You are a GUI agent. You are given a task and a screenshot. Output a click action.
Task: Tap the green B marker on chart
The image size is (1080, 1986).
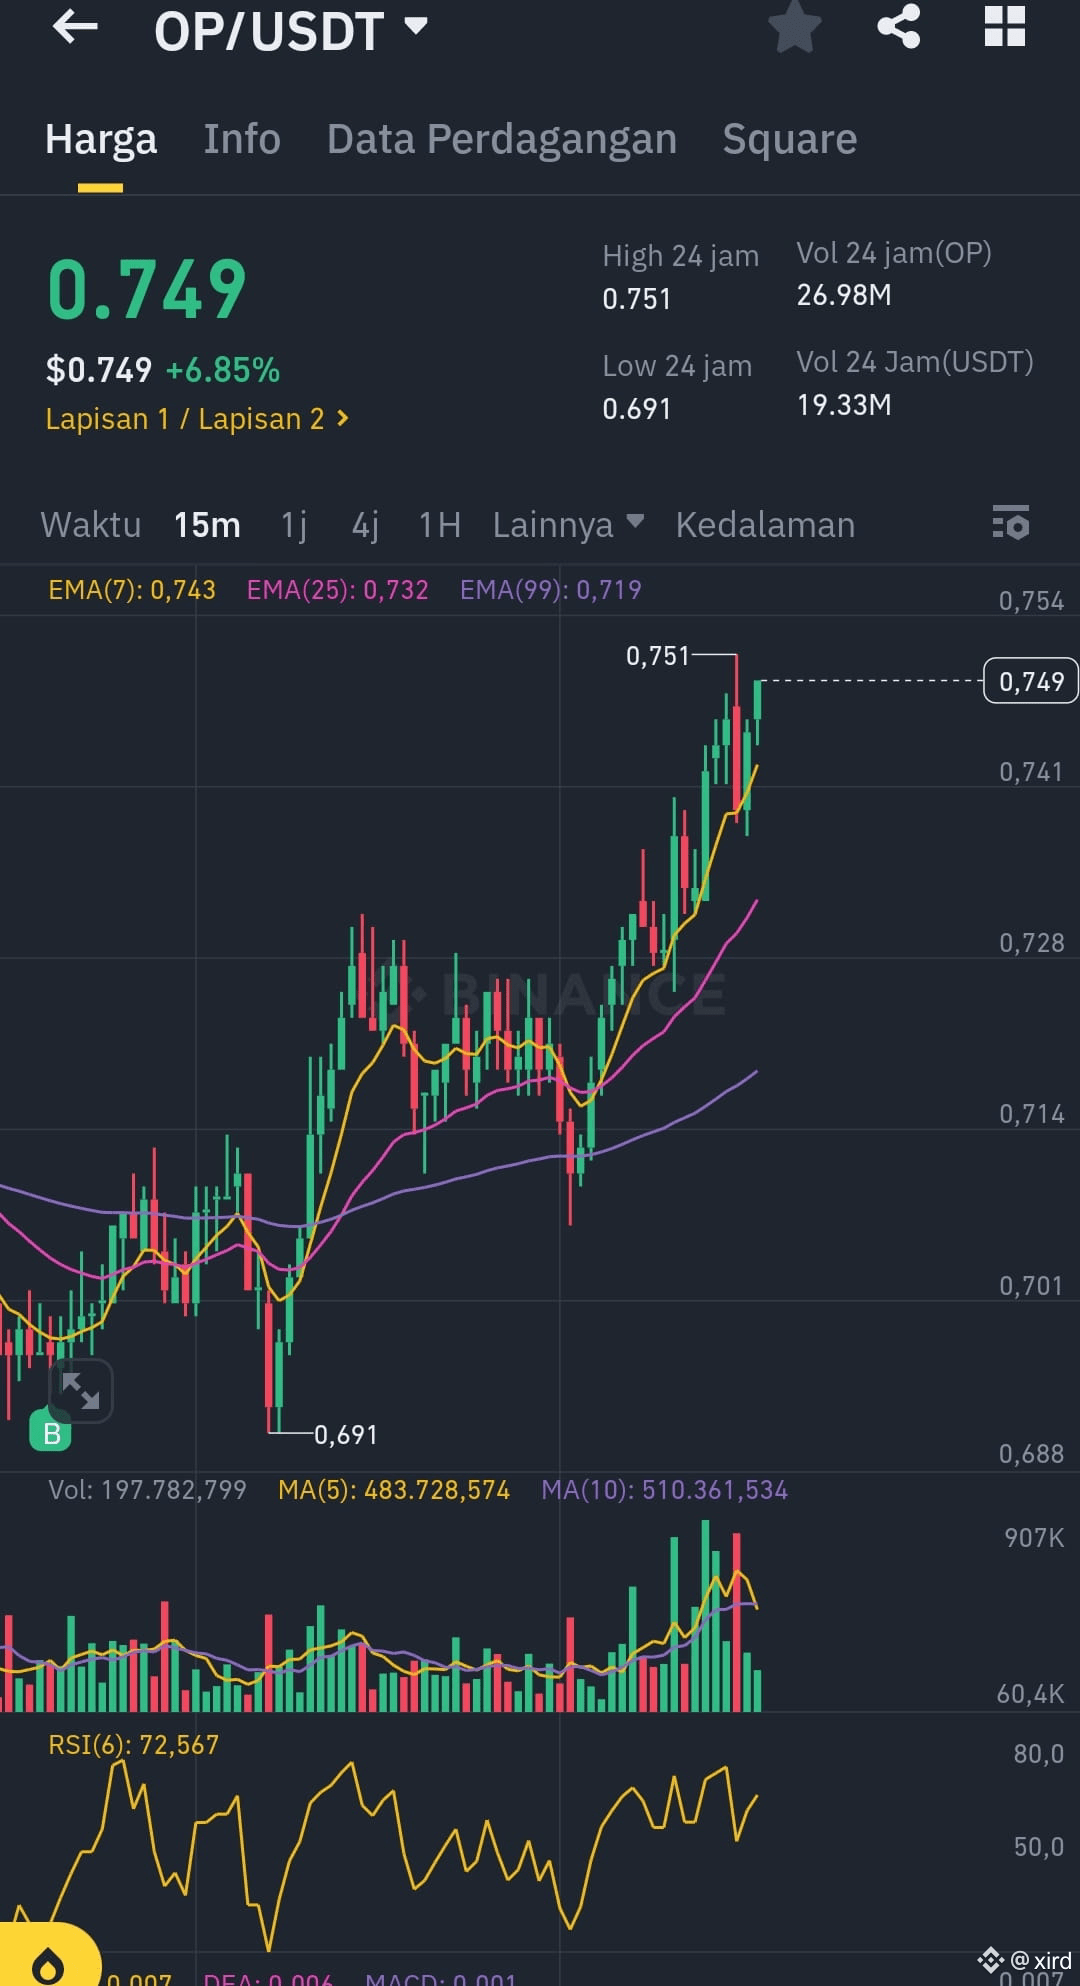click(x=50, y=1431)
